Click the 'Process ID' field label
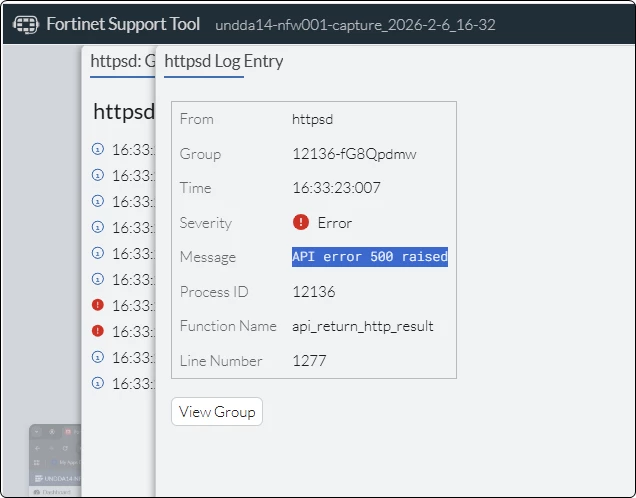 click(214, 292)
